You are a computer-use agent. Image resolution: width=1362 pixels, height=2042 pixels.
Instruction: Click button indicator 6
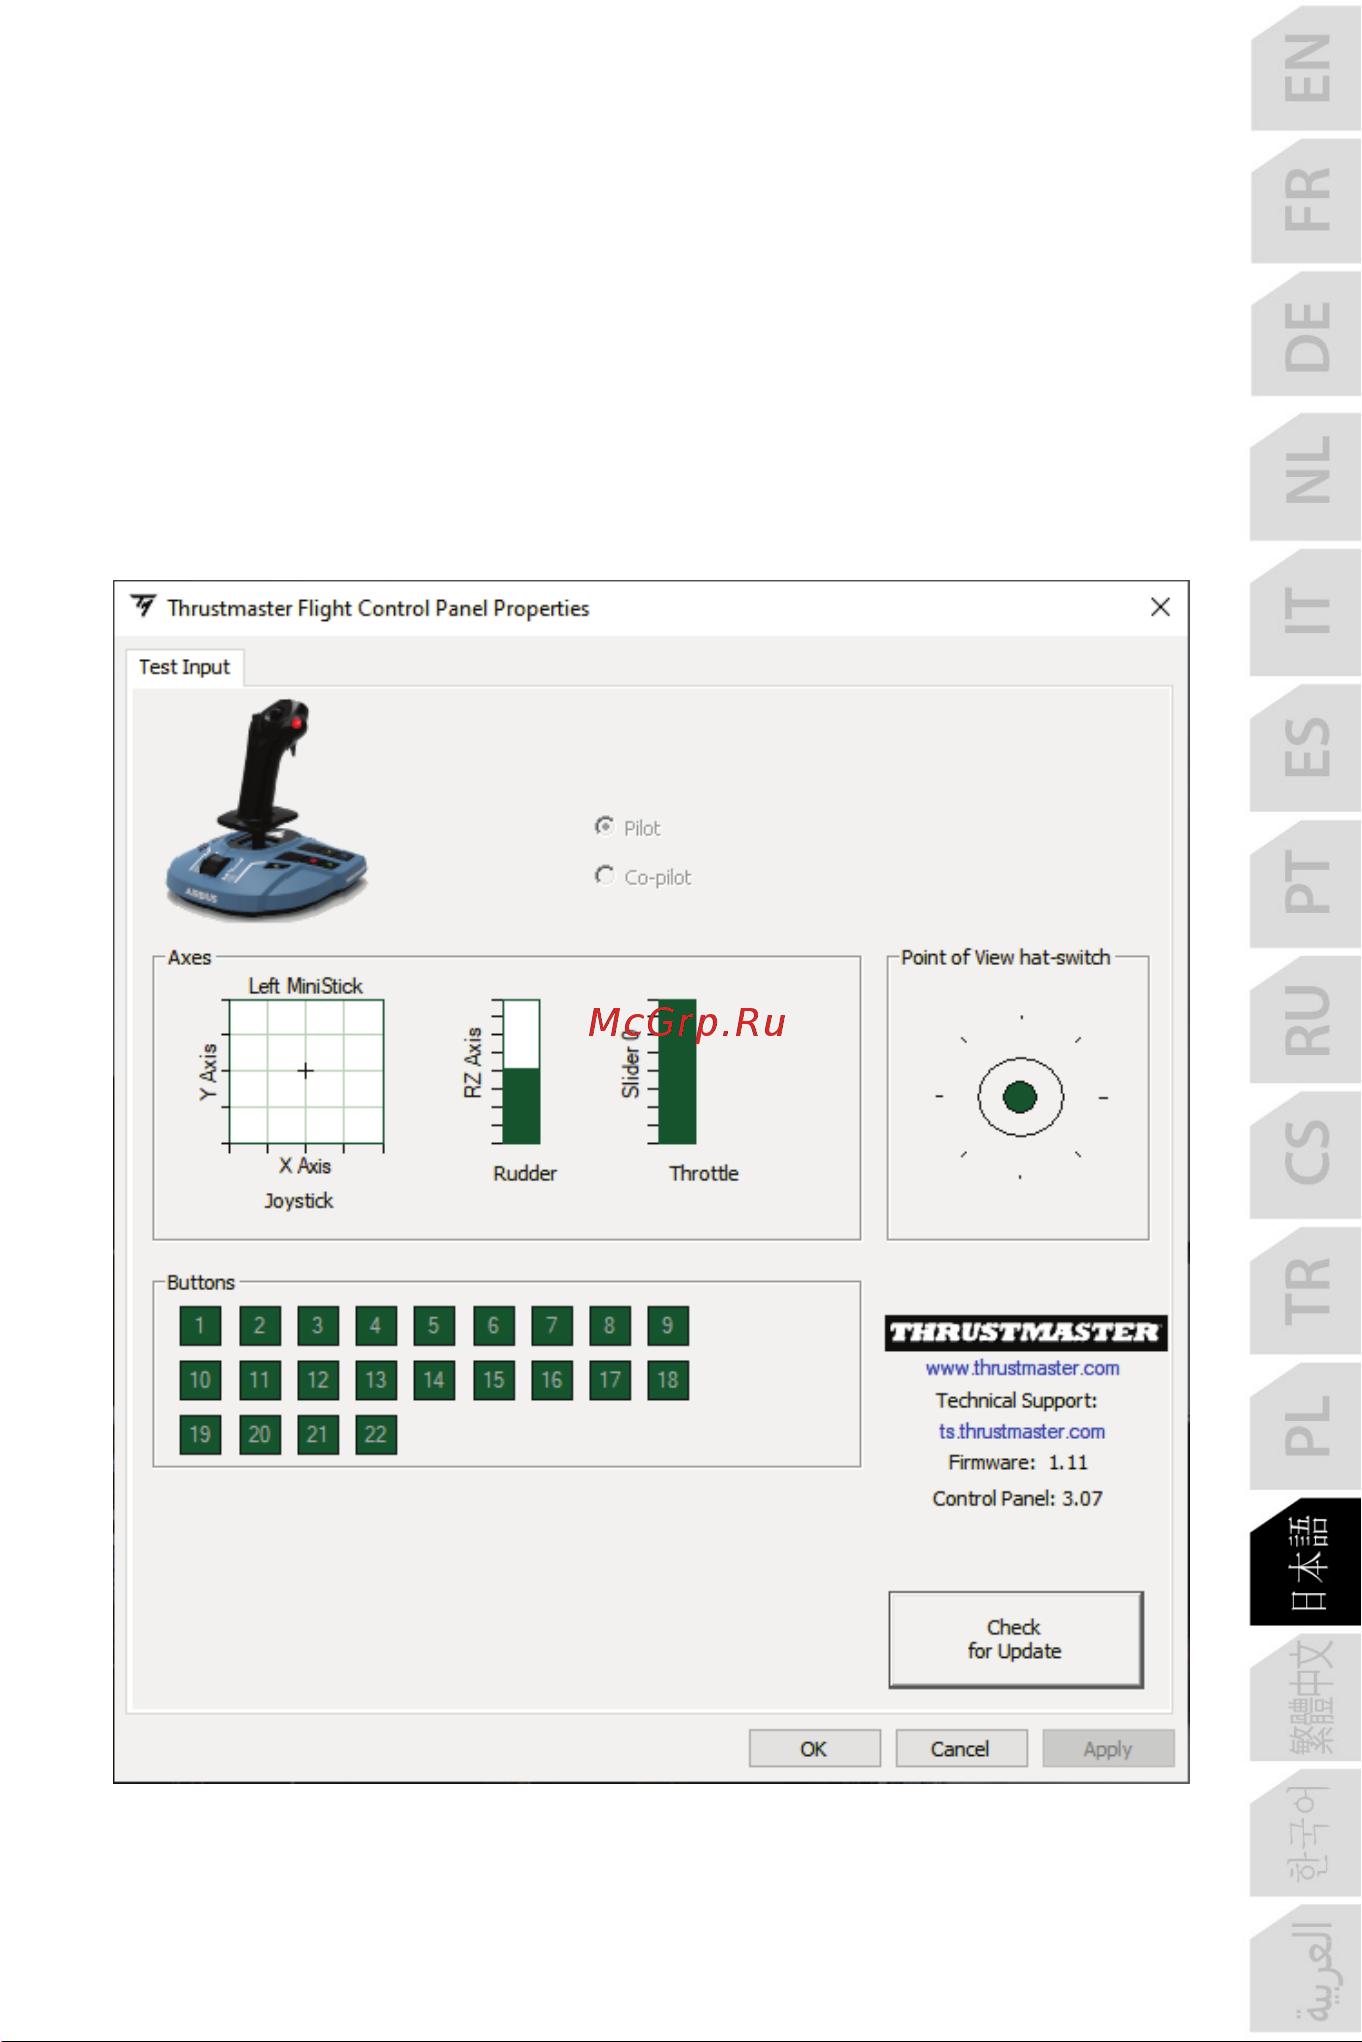click(493, 1326)
